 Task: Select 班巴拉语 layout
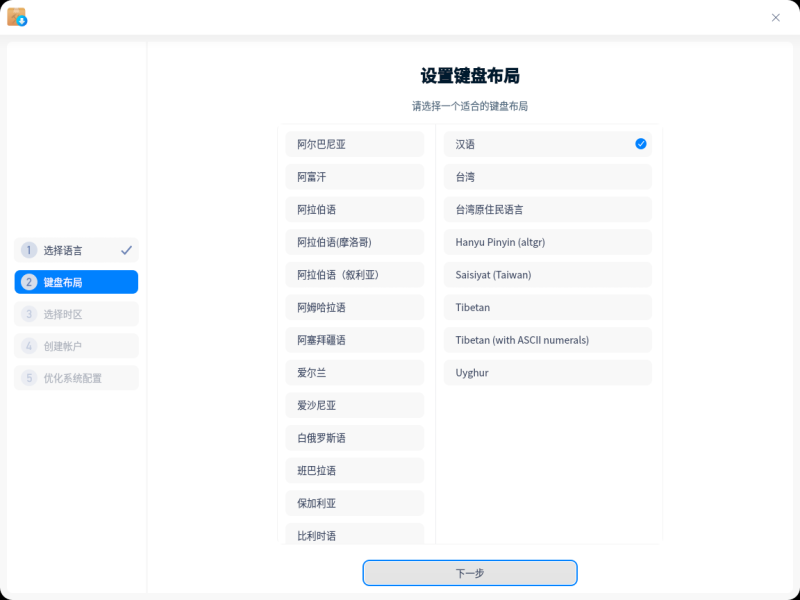(x=355, y=471)
